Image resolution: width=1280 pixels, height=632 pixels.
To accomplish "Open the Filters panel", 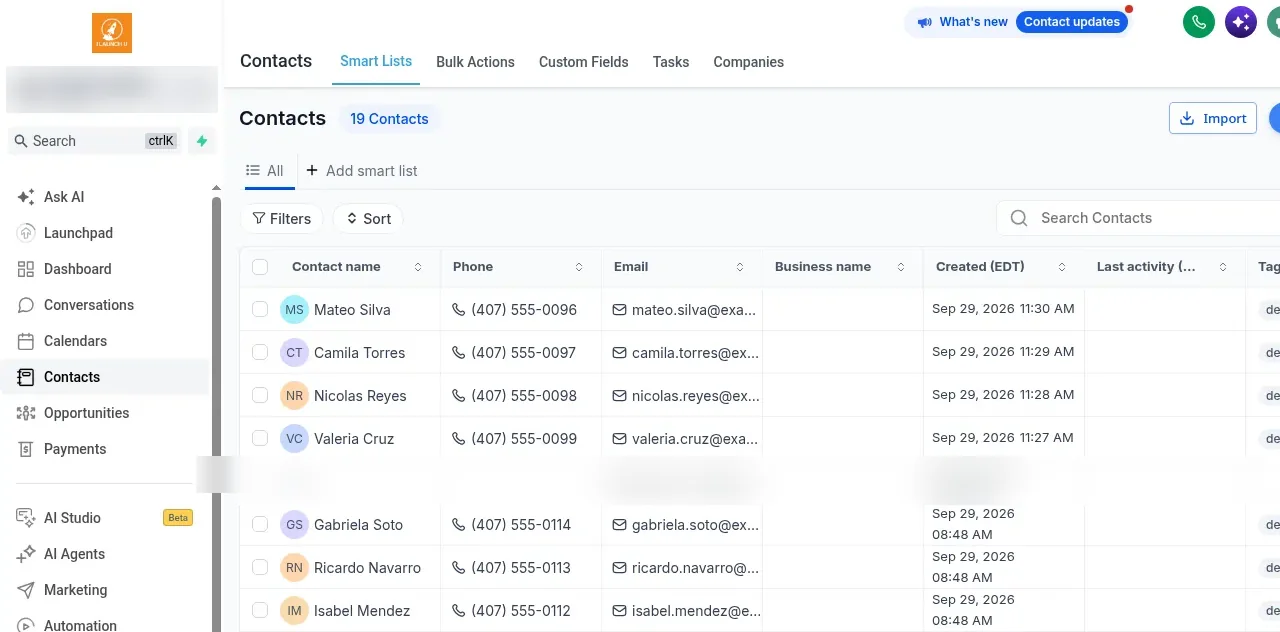I will click(x=281, y=219).
